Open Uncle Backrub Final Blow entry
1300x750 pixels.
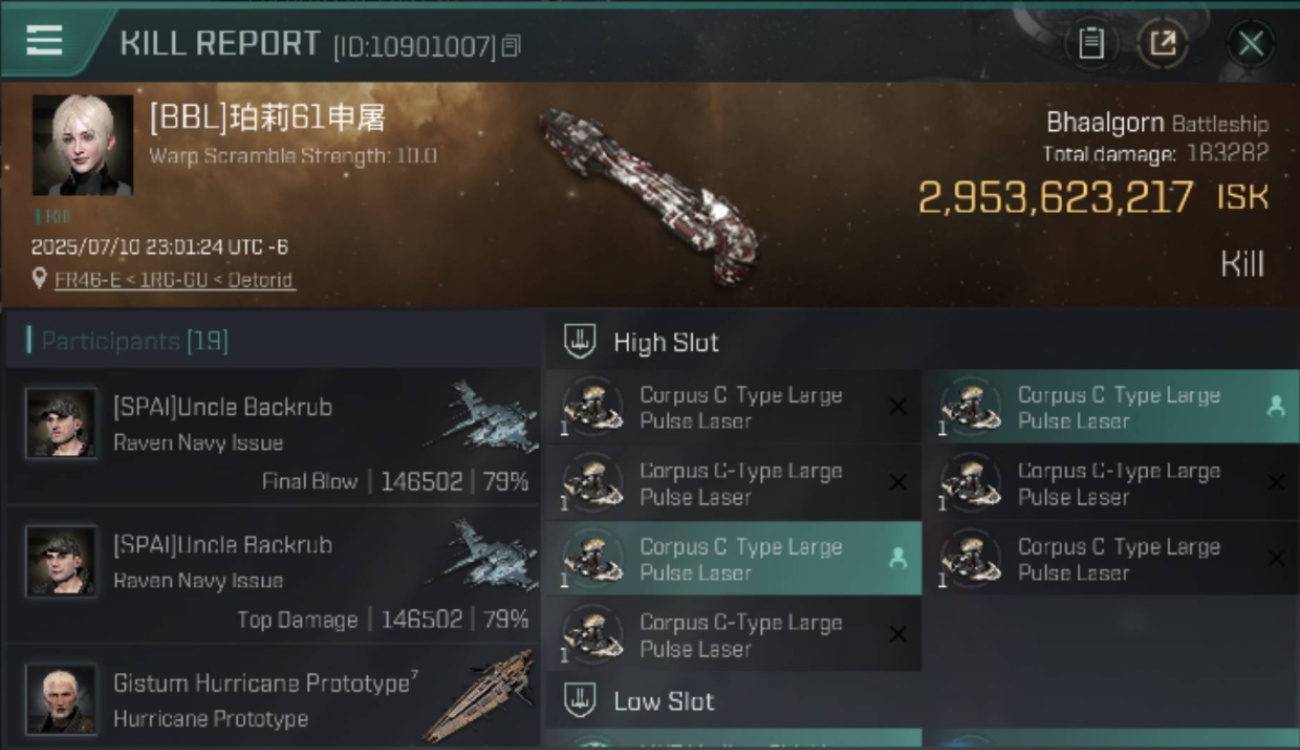click(x=273, y=437)
